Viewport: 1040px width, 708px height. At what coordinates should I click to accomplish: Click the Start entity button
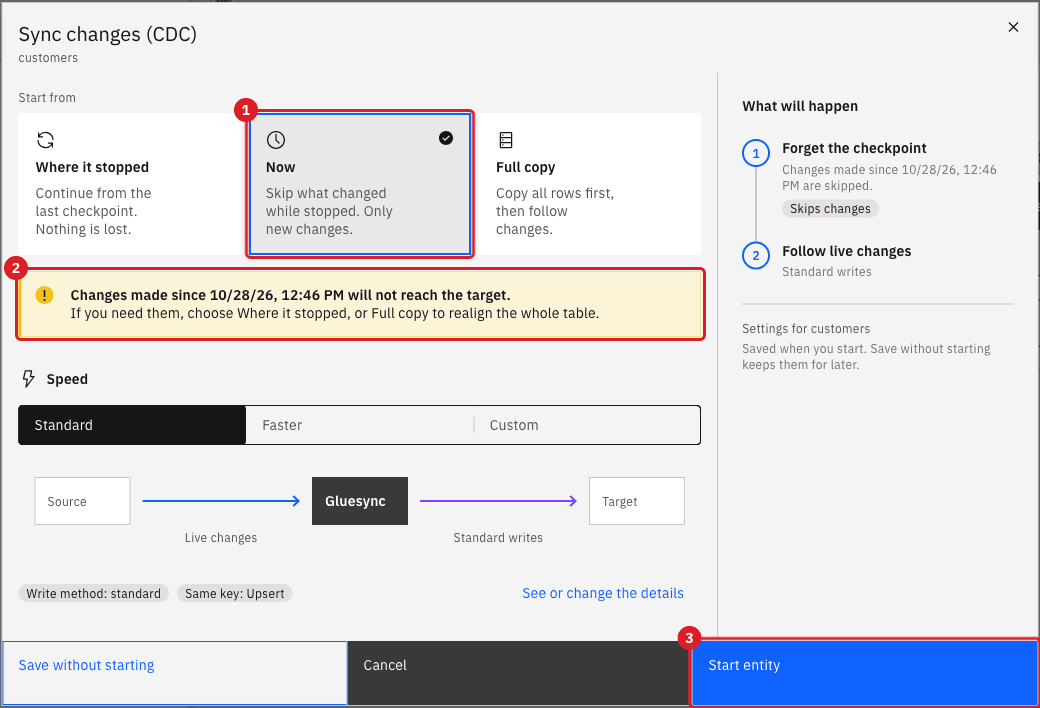(x=864, y=673)
